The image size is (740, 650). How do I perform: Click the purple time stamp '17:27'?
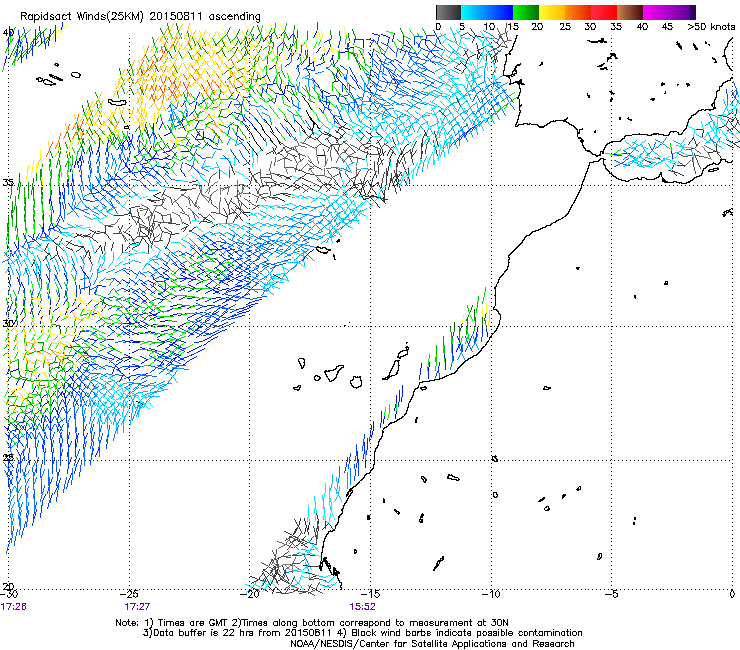click(x=137, y=607)
